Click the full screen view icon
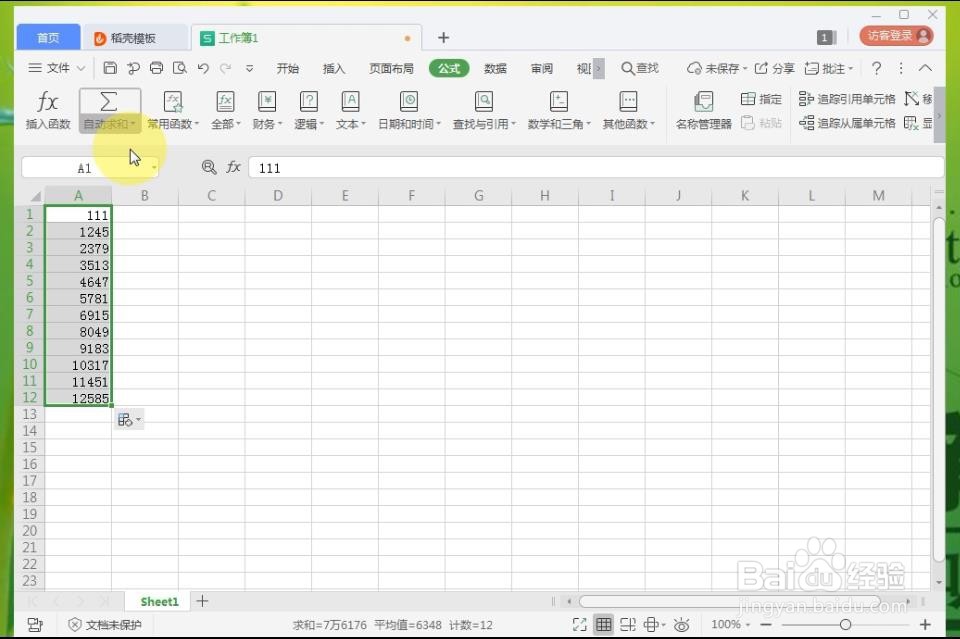Viewport: 960px width, 639px height. [x=579, y=624]
